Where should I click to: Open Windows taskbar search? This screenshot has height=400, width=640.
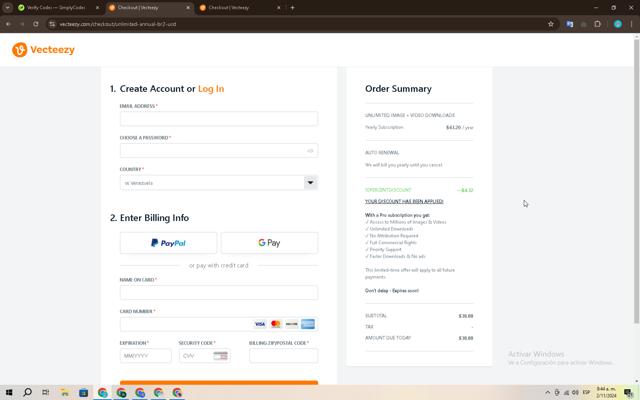(x=27, y=393)
